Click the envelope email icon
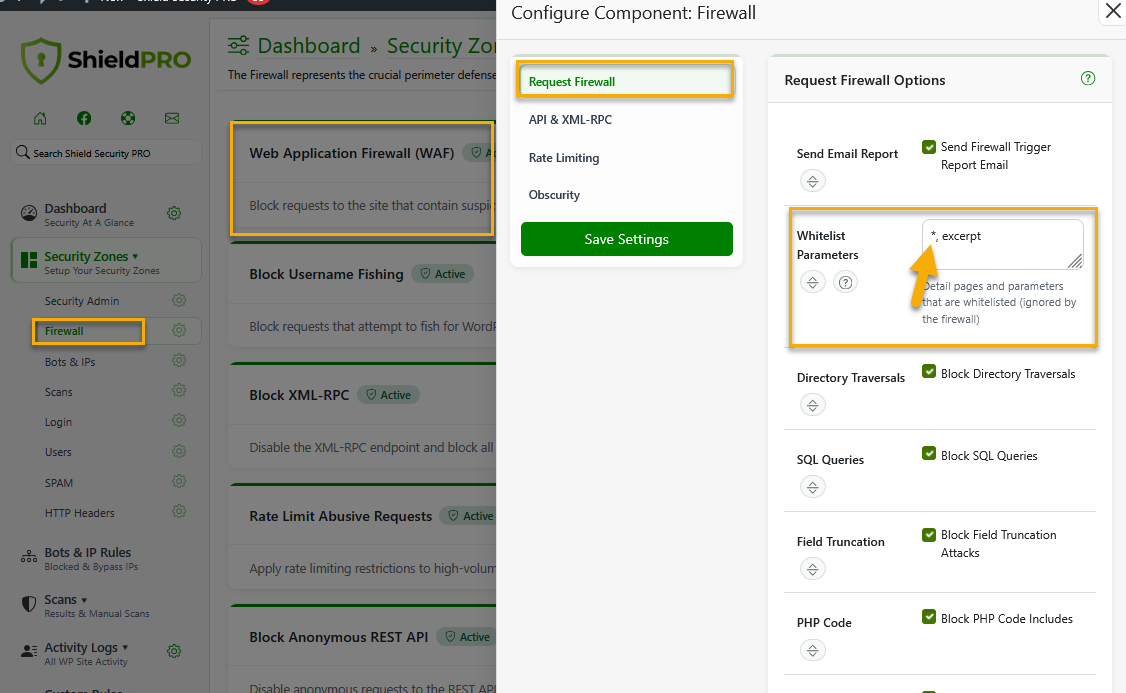Image resolution: width=1126 pixels, height=693 pixels. pyautogui.click(x=172, y=118)
